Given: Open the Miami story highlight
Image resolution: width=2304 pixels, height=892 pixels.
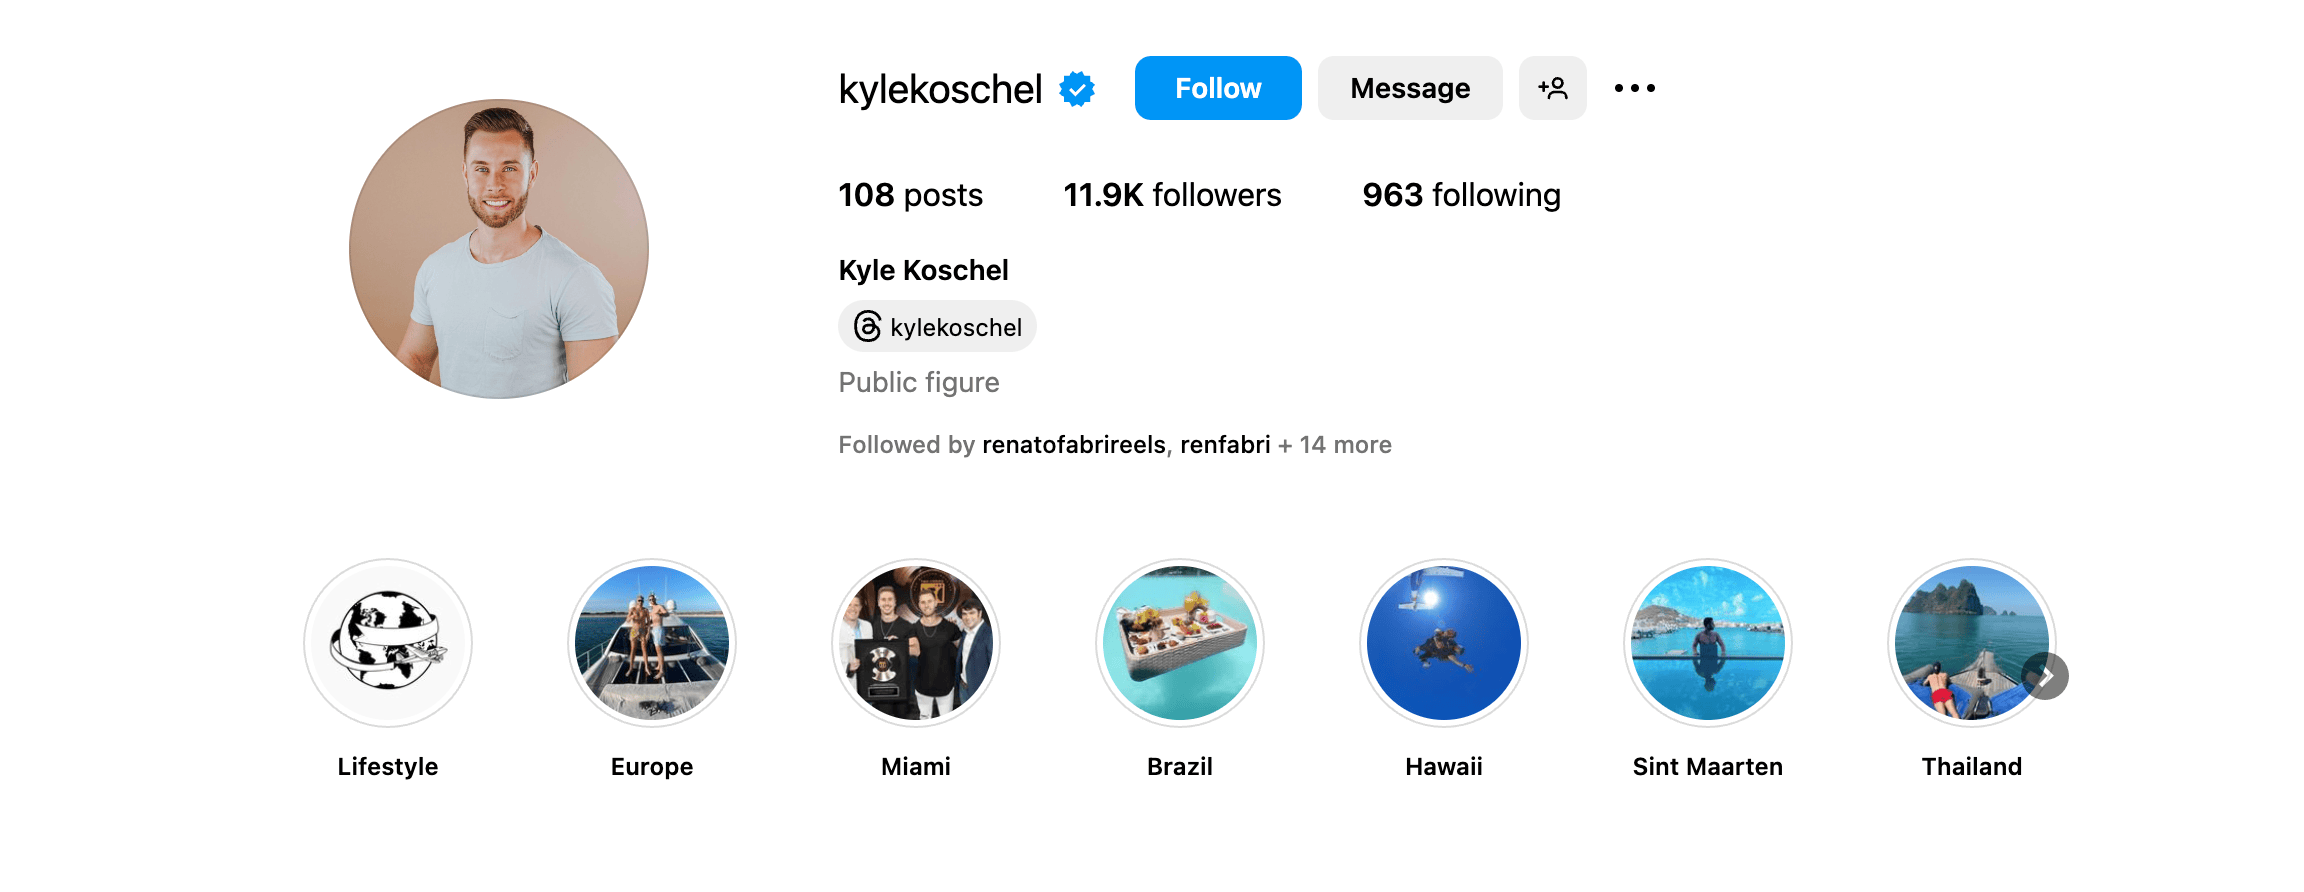Looking at the screenshot, I should pyautogui.click(x=916, y=643).
